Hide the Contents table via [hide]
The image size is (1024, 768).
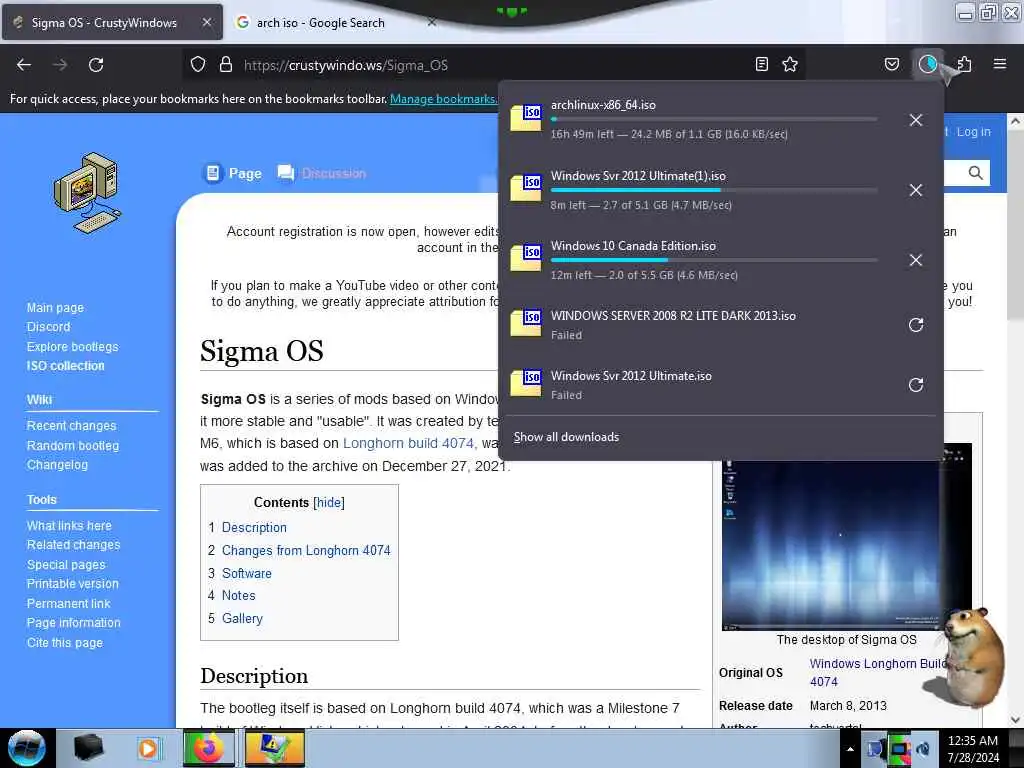click(x=328, y=502)
